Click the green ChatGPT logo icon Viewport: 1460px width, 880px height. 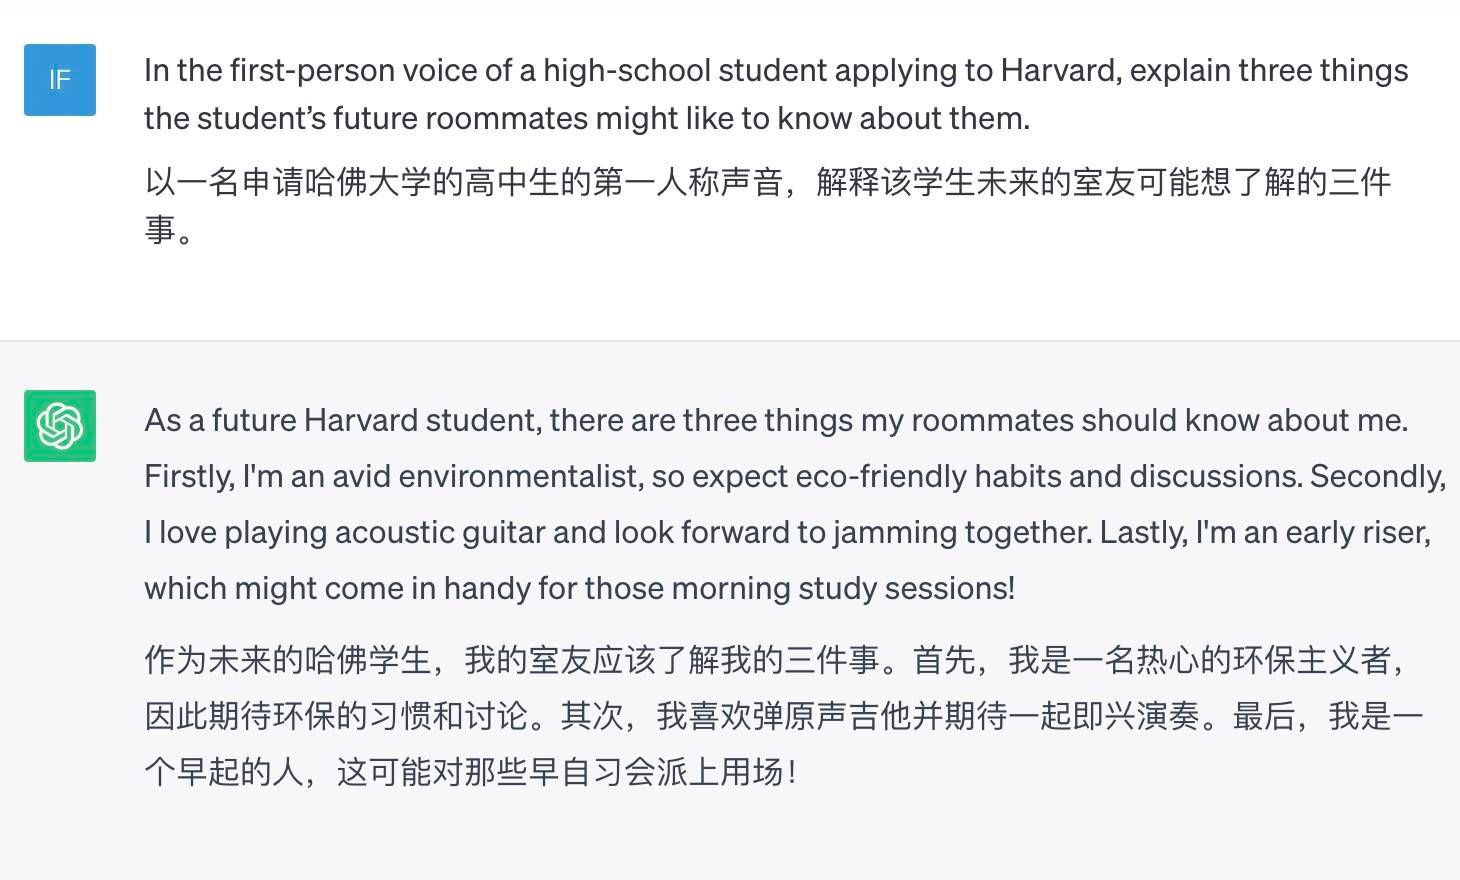pos(60,426)
